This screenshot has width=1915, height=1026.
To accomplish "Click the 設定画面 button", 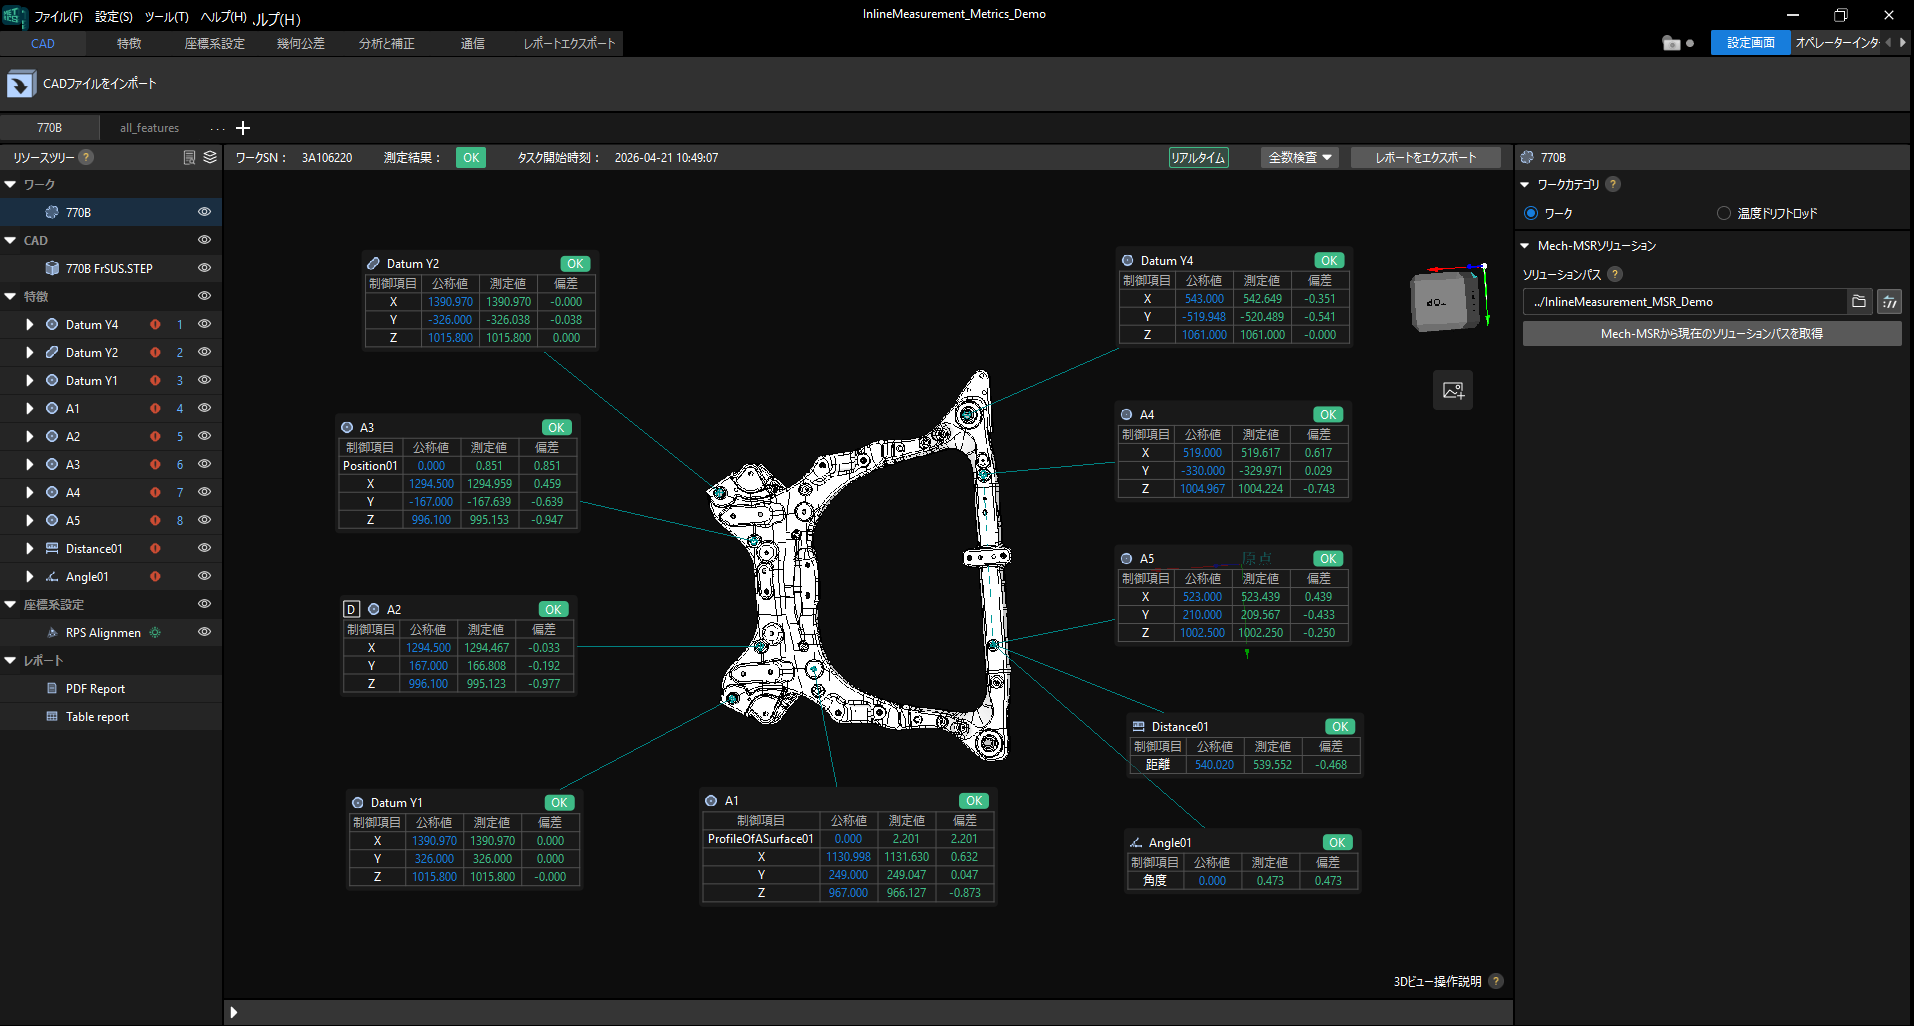I will coord(1750,42).
